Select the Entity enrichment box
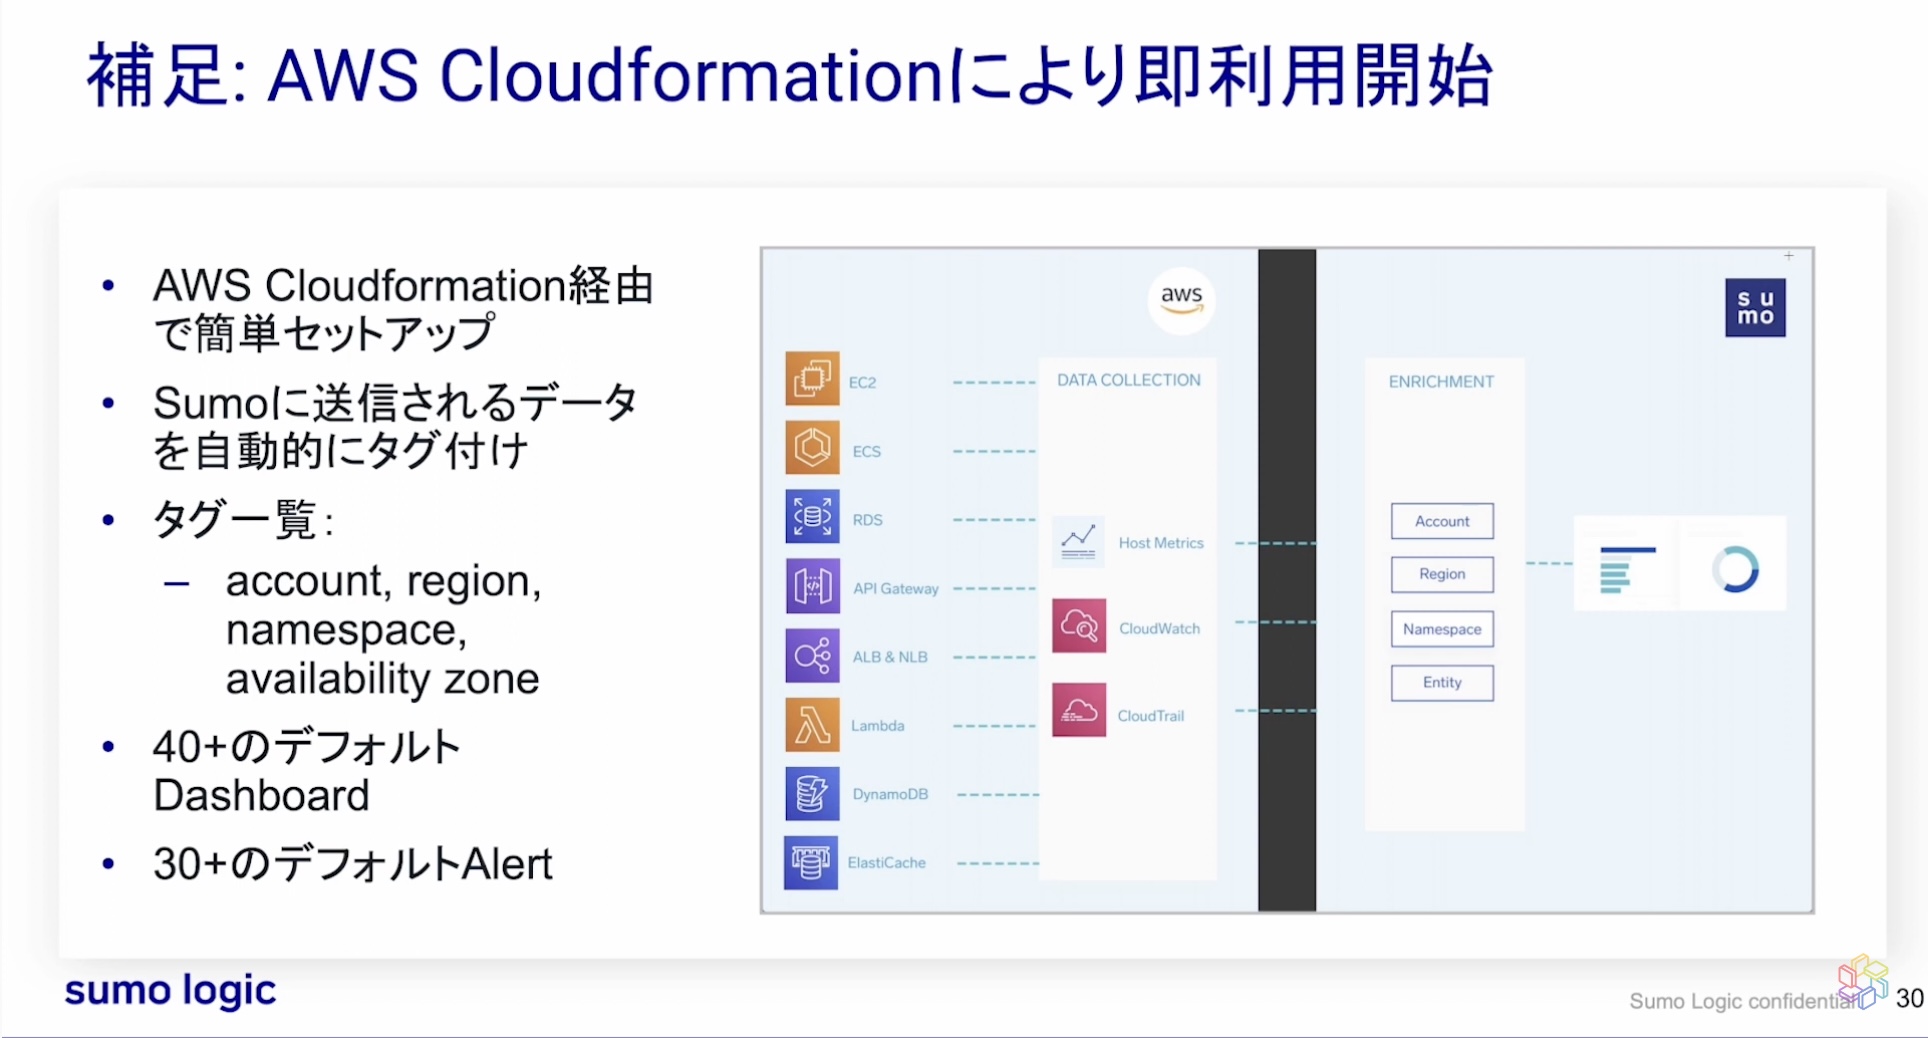 point(1441,682)
